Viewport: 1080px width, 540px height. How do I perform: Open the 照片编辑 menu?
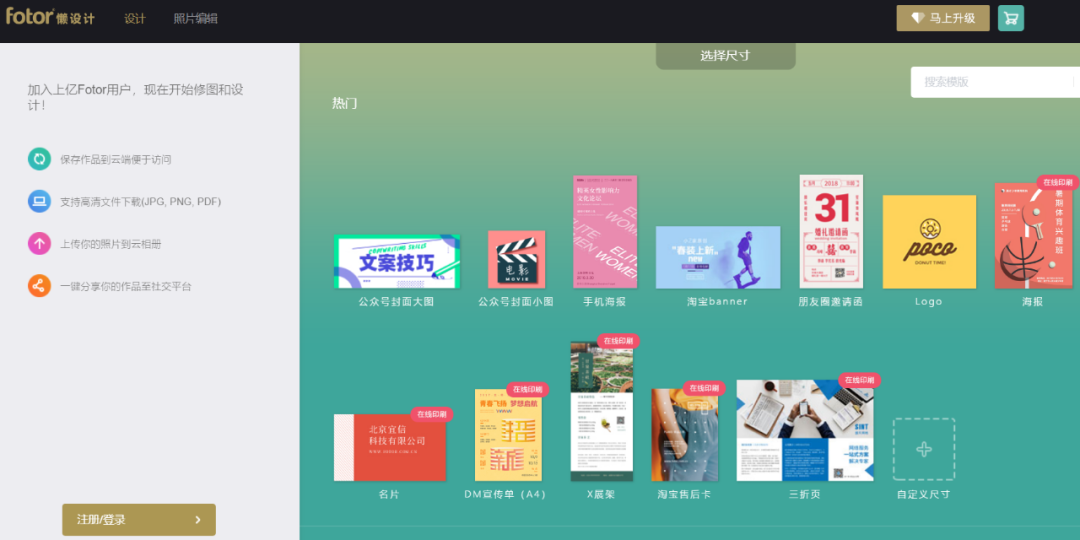(196, 19)
